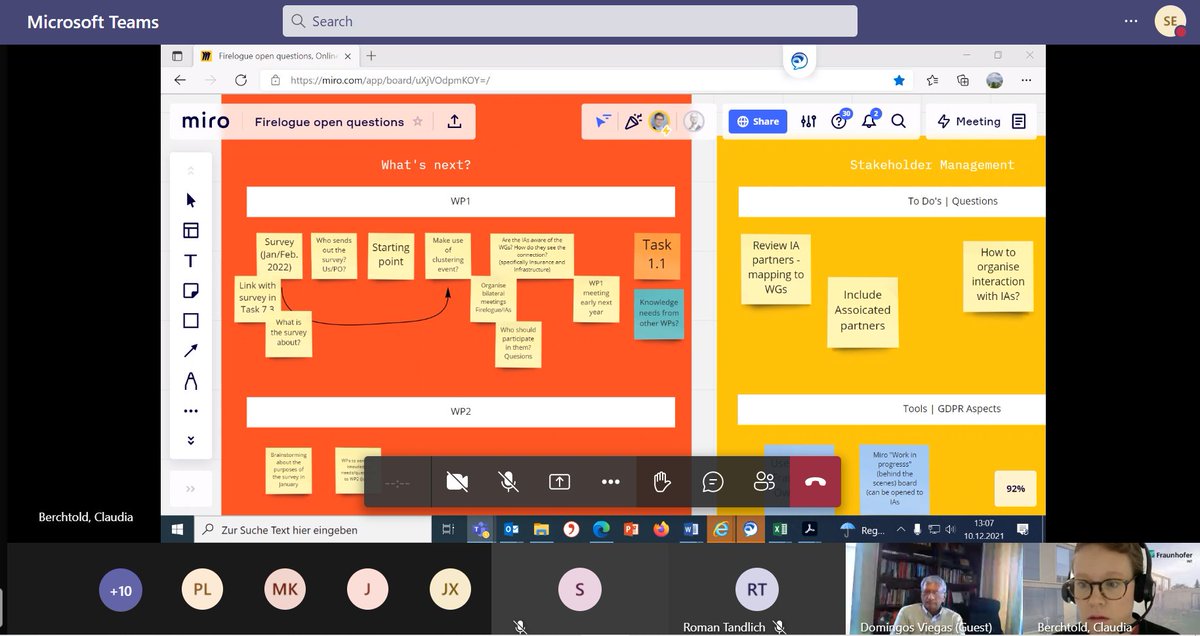The height and width of the screenshot is (636, 1200).
Task: Expand the Miro frames panel double arrow
Action: (191, 489)
